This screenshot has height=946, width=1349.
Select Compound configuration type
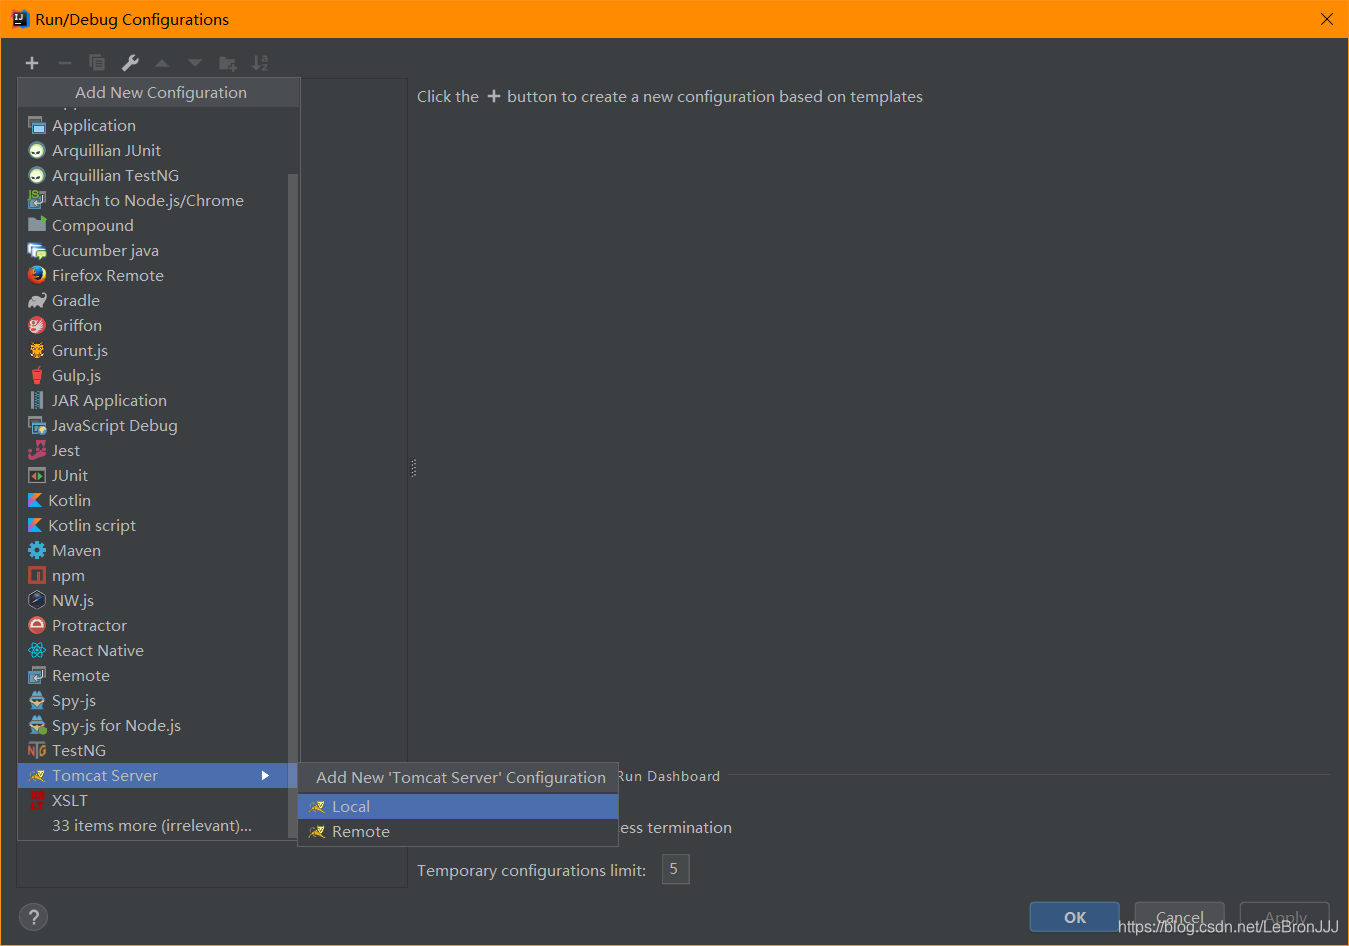pyautogui.click(x=158, y=225)
